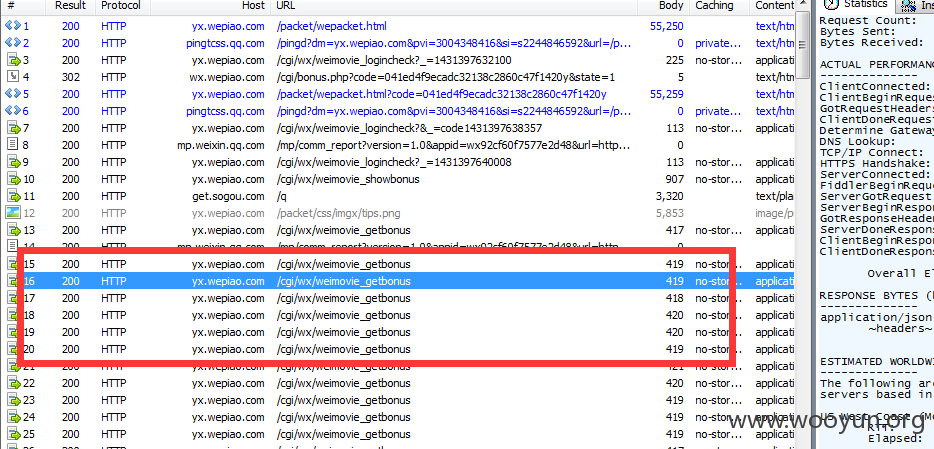Click the "TCP/IP Connect:" statistics line
The height and width of the screenshot is (449, 934).
pyautogui.click(x=869, y=152)
